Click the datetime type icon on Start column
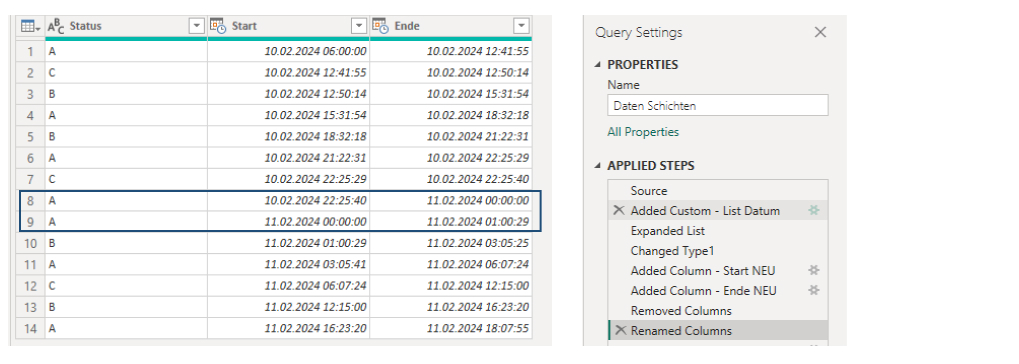 (x=218, y=26)
